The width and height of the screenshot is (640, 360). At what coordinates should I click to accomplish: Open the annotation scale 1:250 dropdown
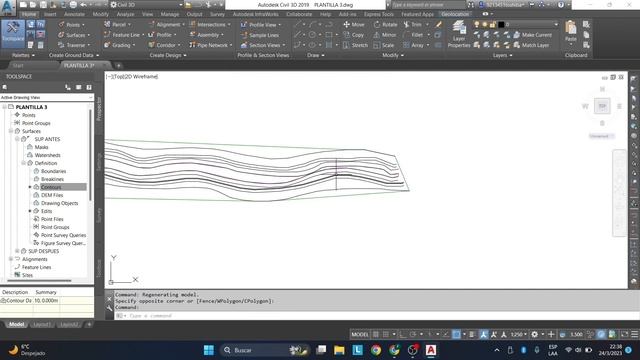coord(519,334)
